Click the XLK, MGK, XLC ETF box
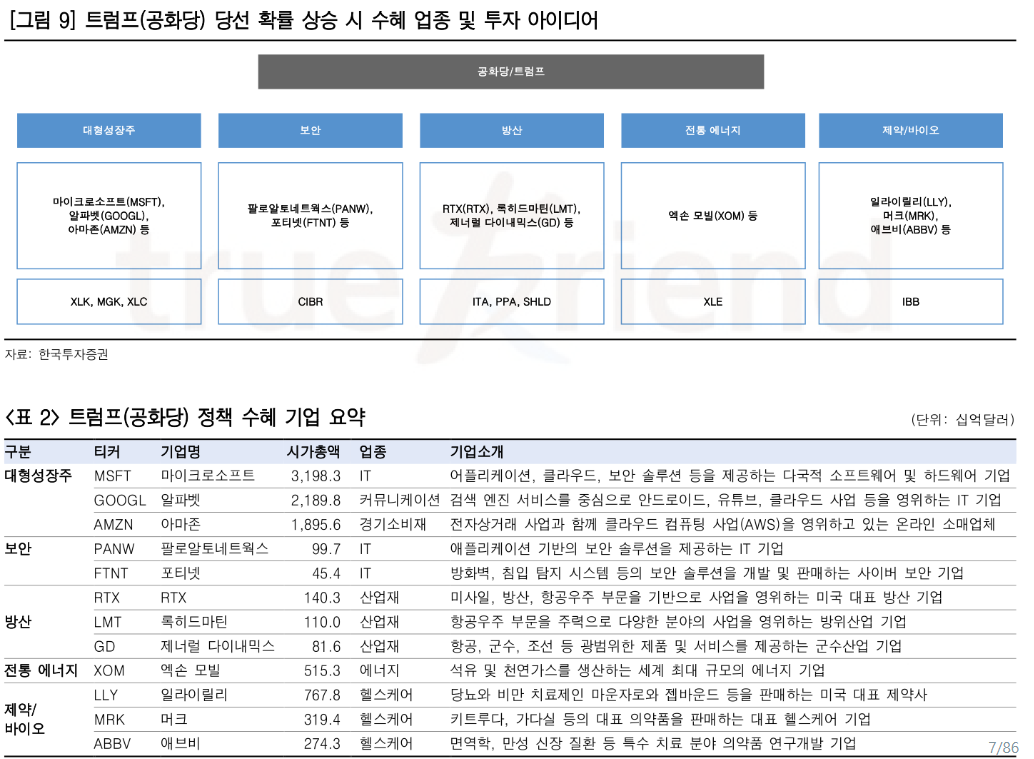1034x759 pixels. click(x=109, y=301)
